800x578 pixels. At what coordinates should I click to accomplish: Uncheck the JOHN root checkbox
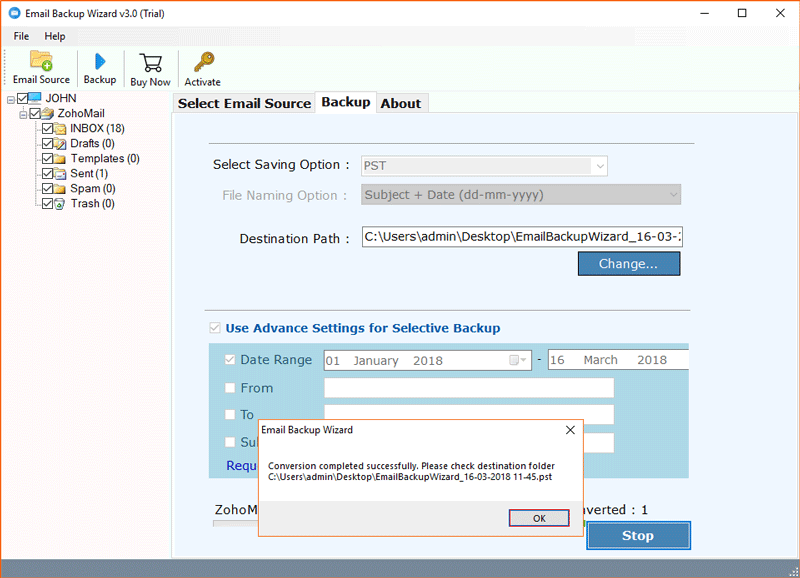[22, 98]
